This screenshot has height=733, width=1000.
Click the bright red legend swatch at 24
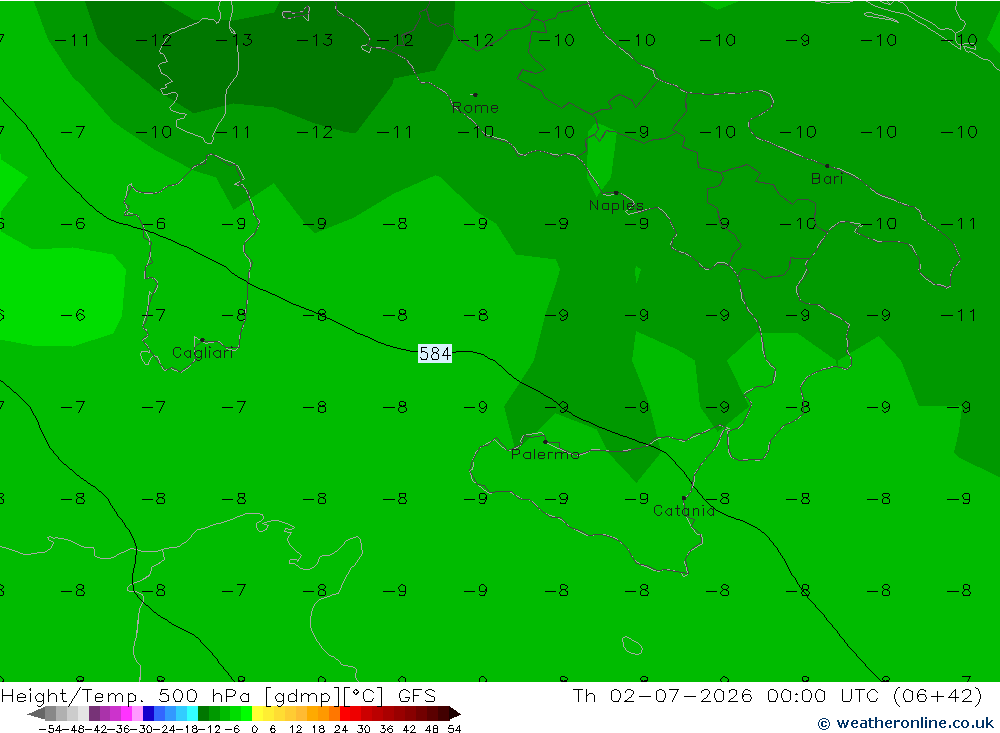tap(345, 713)
